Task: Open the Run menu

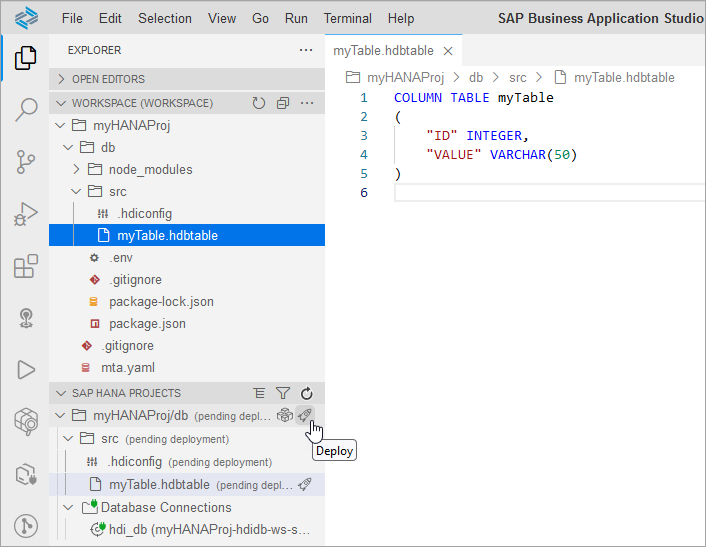Action: pos(296,18)
